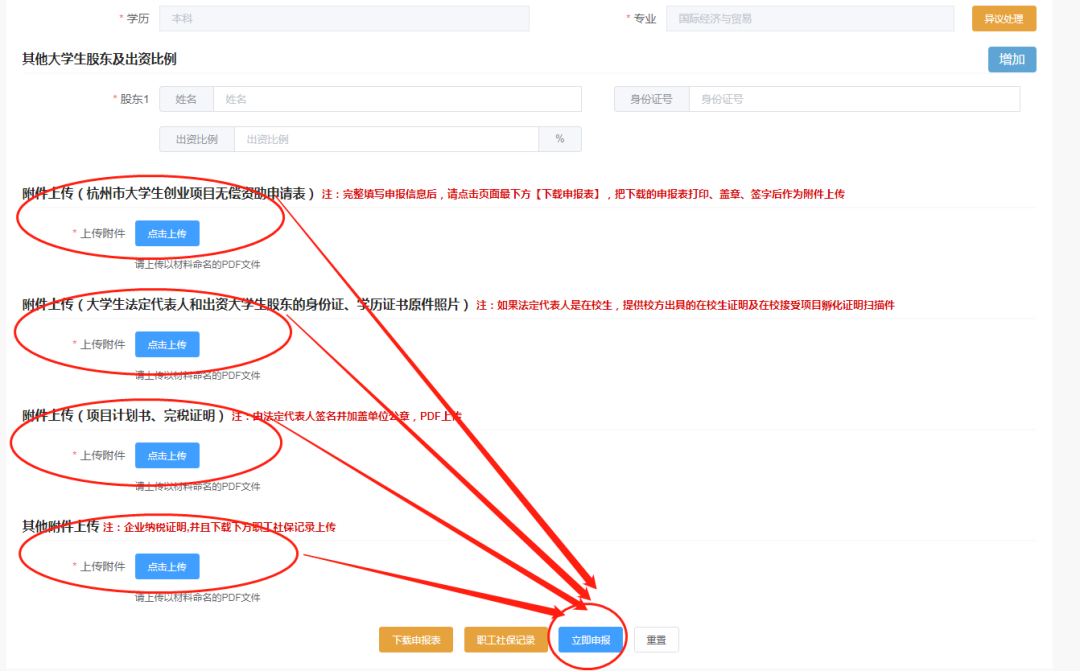This screenshot has width=1080, height=671.
Task: Upload attachment for 无偿资助申请表 section
Action: coord(167,234)
